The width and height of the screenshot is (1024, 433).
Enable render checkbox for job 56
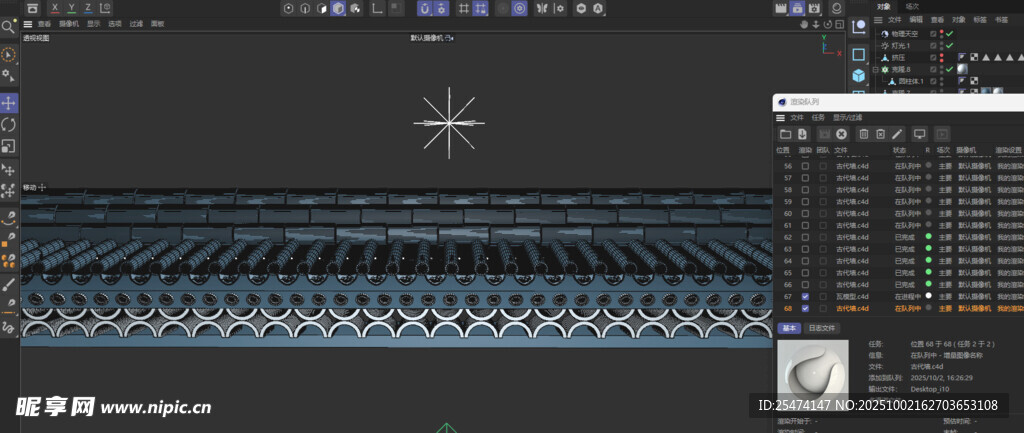point(805,165)
